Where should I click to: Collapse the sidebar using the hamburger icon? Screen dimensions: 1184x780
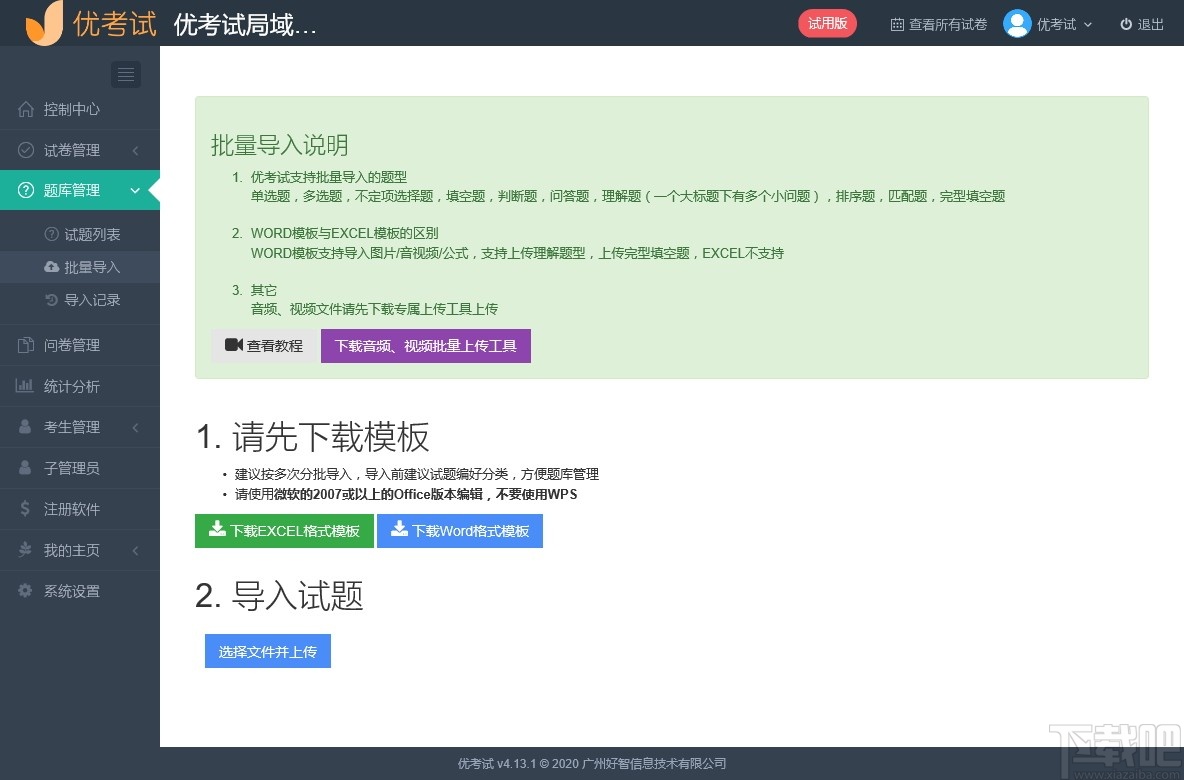tap(125, 74)
